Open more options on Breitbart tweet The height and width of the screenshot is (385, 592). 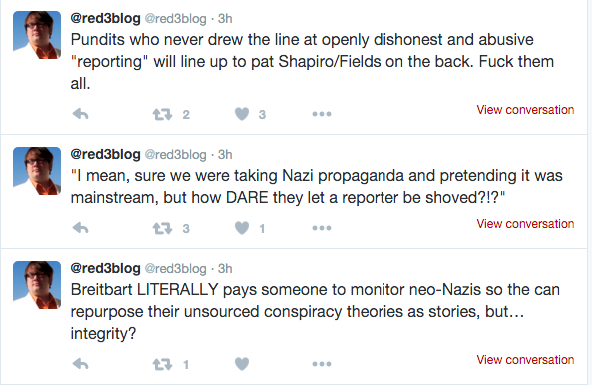point(322,364)
